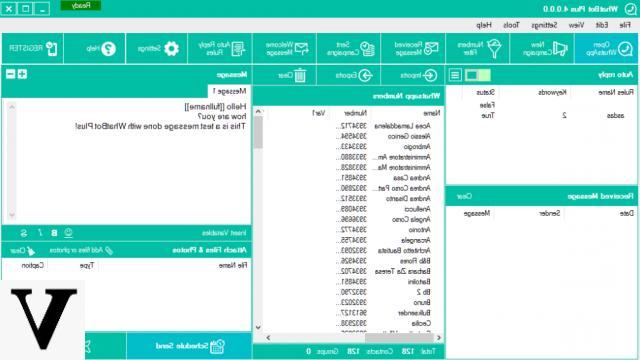Open WhatsApp from the main toolbar
This screenshot has width=640, height=360.
point(606,49)
